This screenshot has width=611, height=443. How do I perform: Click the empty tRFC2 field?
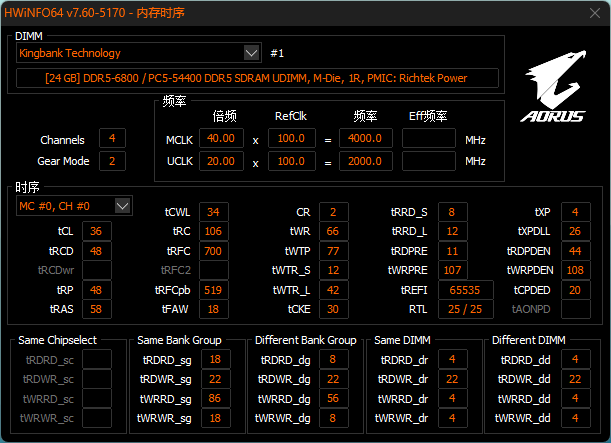(x=214, y=270)
